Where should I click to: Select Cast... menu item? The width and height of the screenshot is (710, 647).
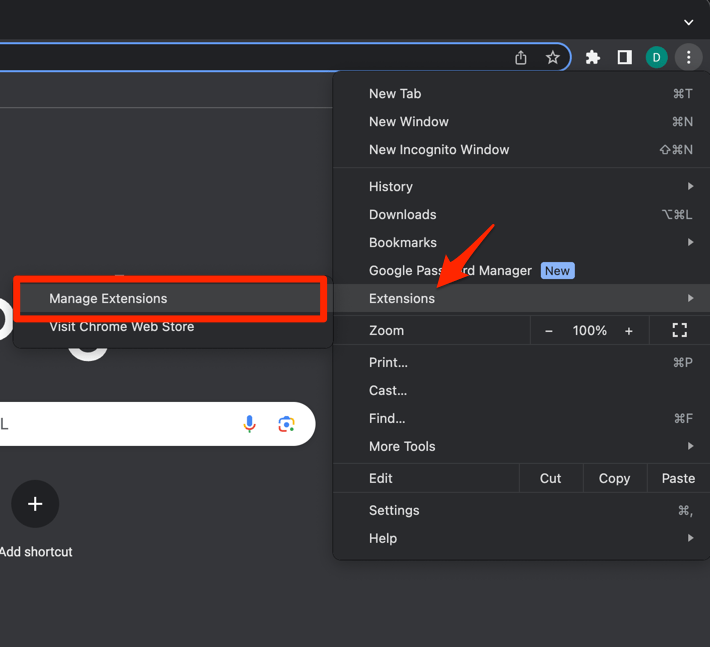(x=521, y=391)
